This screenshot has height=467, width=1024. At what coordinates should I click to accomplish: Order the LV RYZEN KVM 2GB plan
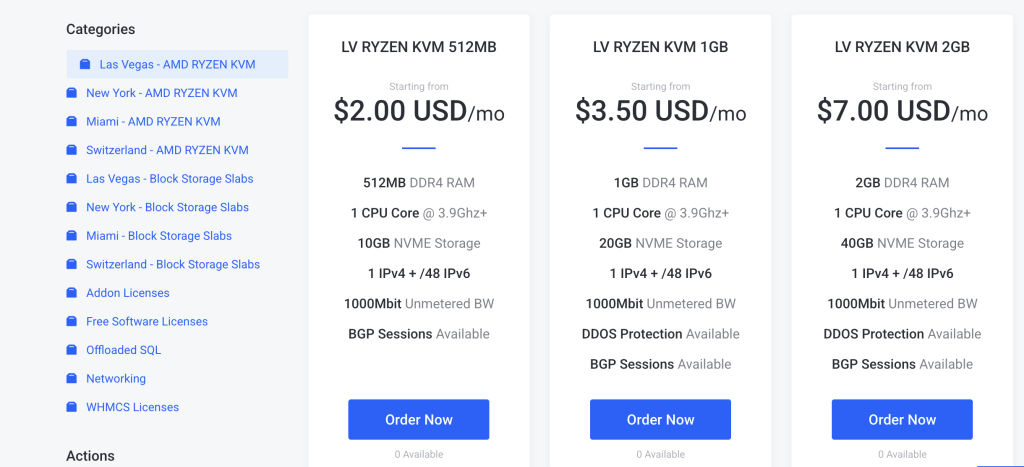(902, 420)
